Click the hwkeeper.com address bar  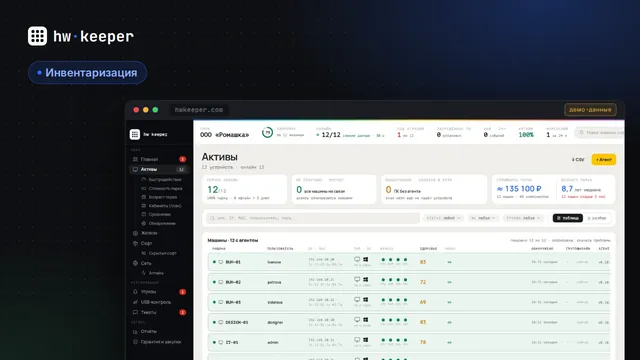click(199, 110)
